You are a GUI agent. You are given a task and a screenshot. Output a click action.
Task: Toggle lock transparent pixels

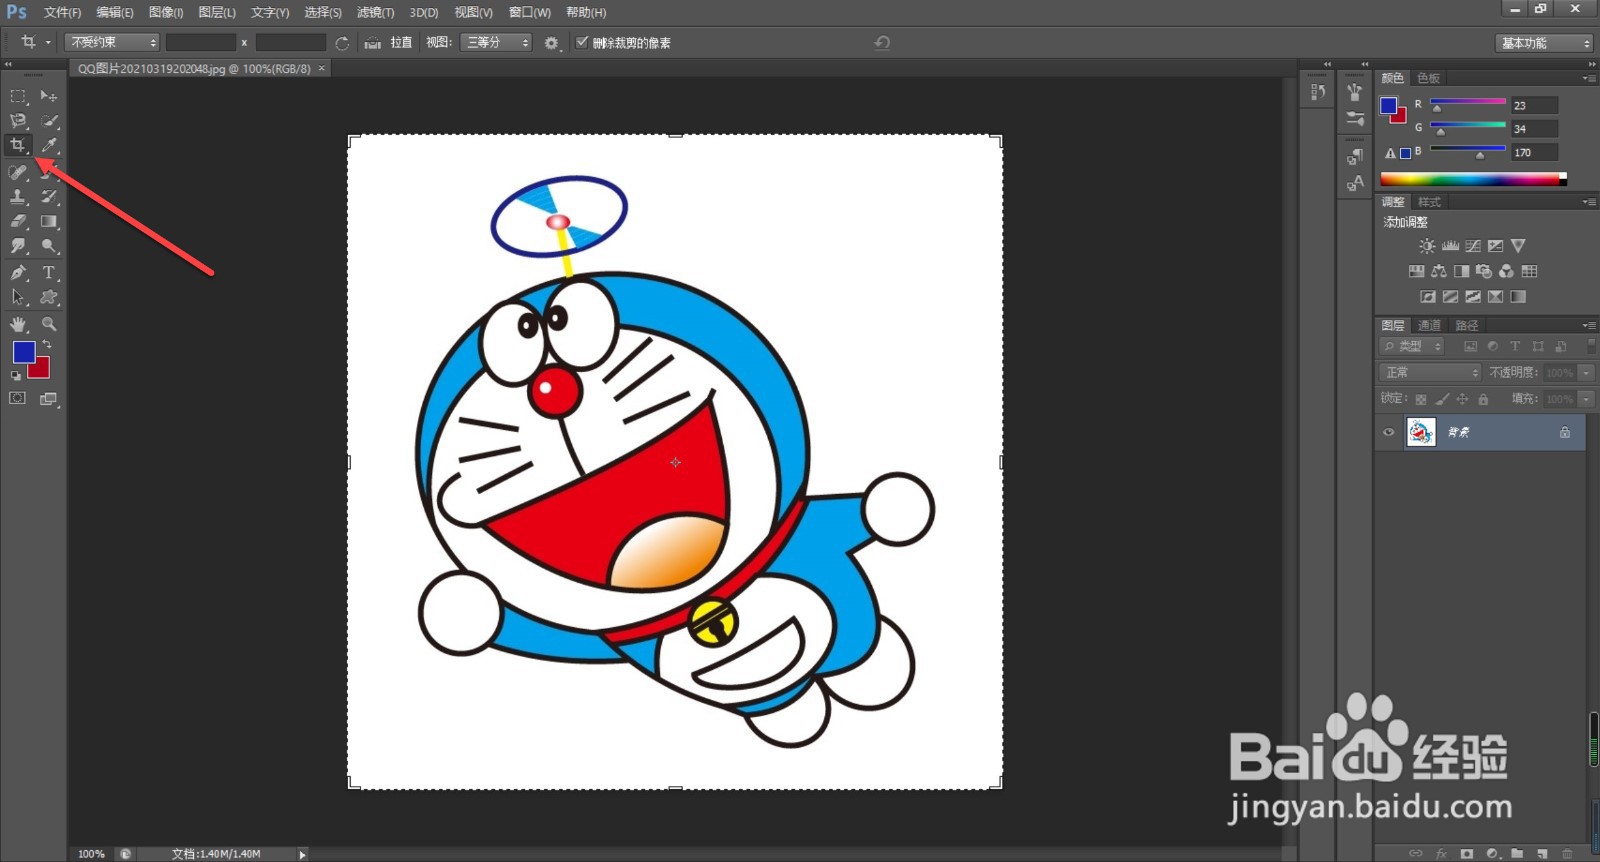[1421, 399]
